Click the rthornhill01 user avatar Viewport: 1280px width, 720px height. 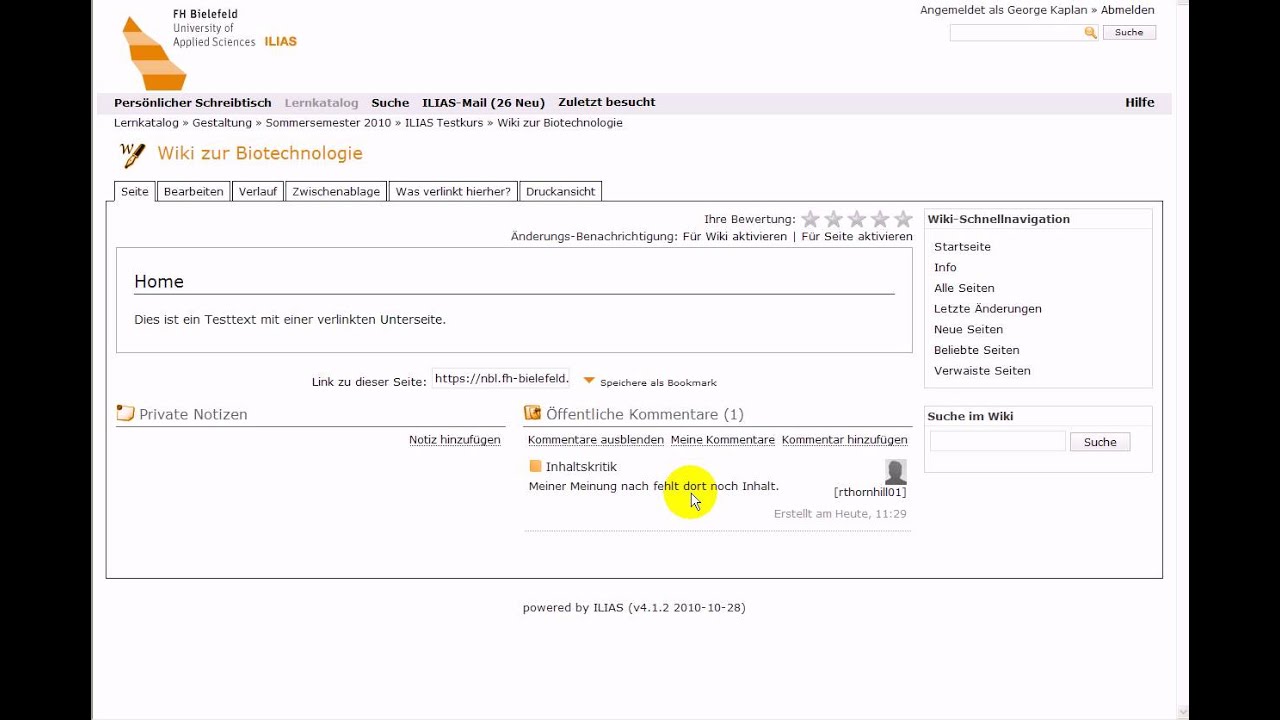[x=896, y=472]
